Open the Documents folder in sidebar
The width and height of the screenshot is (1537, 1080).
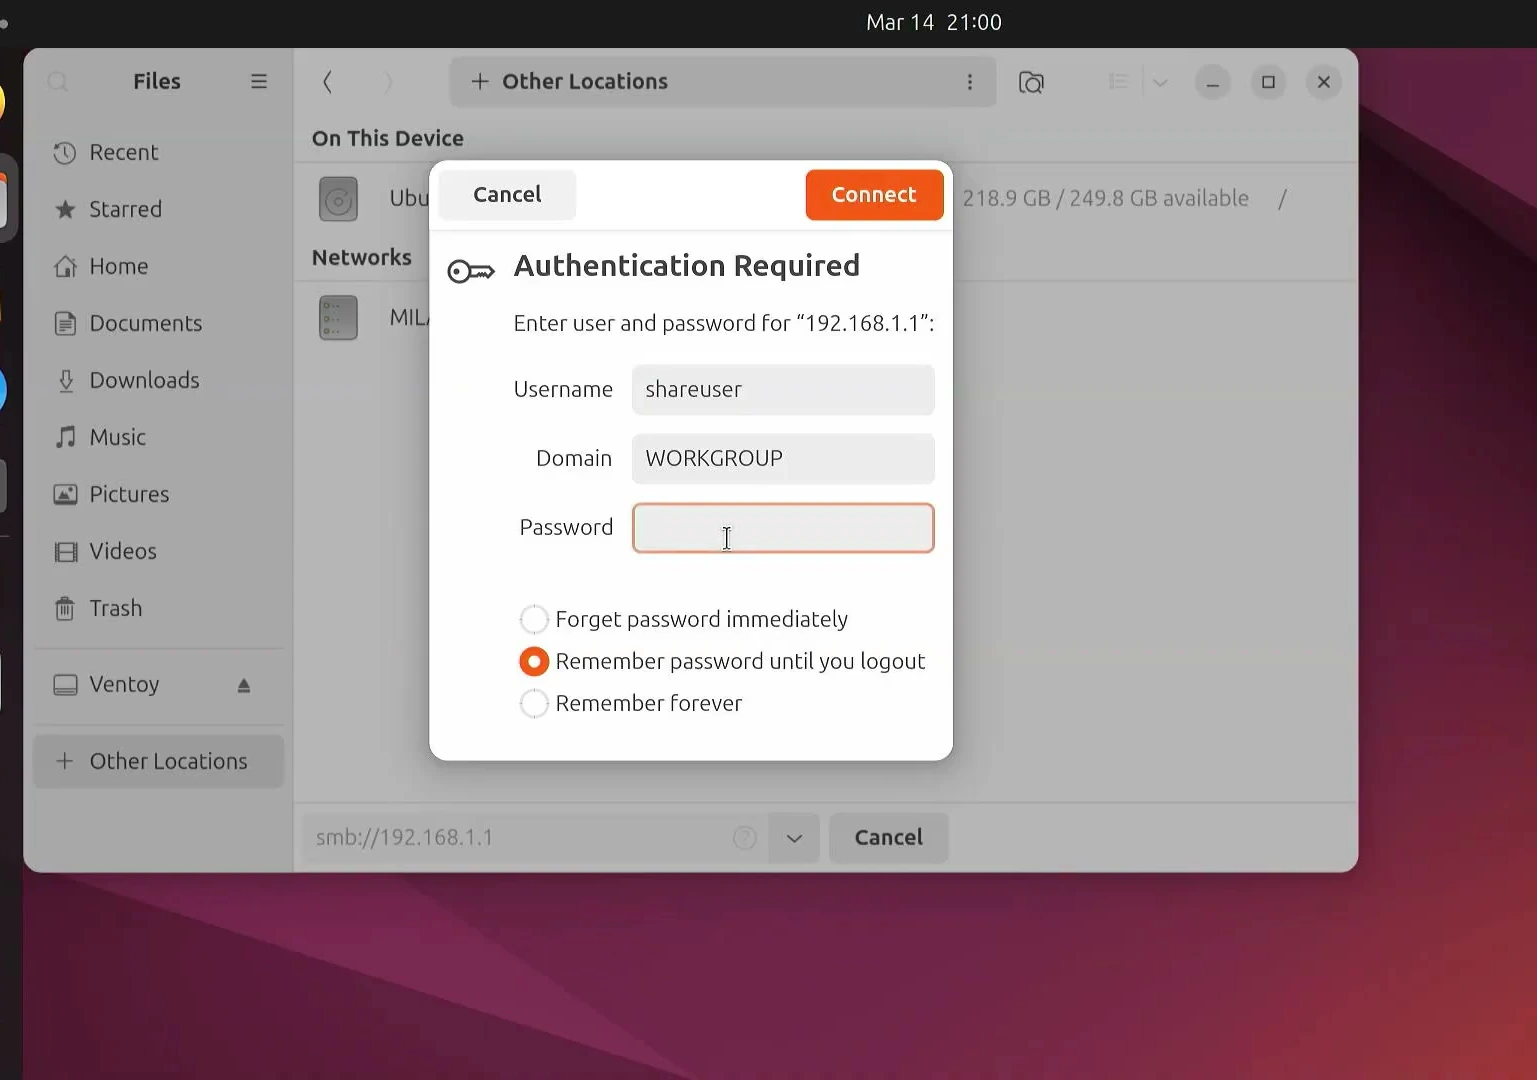pos(158,323)
